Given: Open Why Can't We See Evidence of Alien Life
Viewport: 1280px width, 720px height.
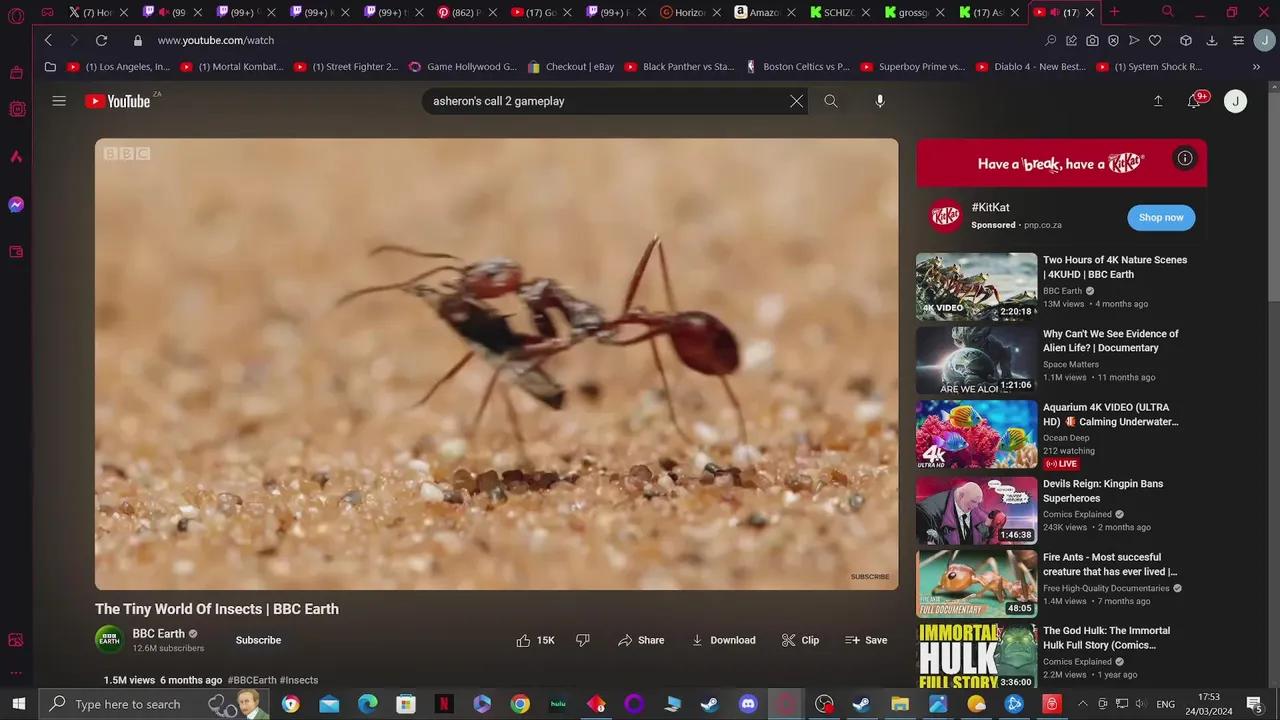Looking at the screenshot, I should tap(1110, 341).
